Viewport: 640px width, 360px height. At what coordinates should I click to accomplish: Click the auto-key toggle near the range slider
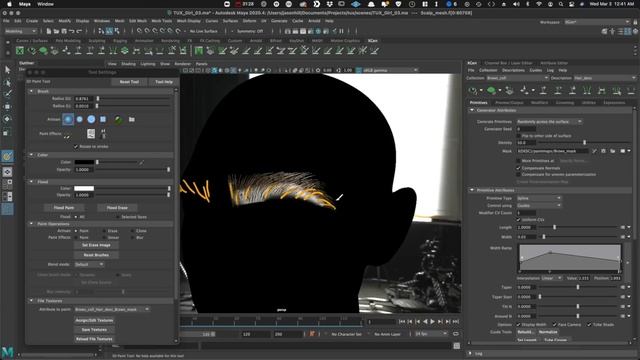(x=312, y=334)
